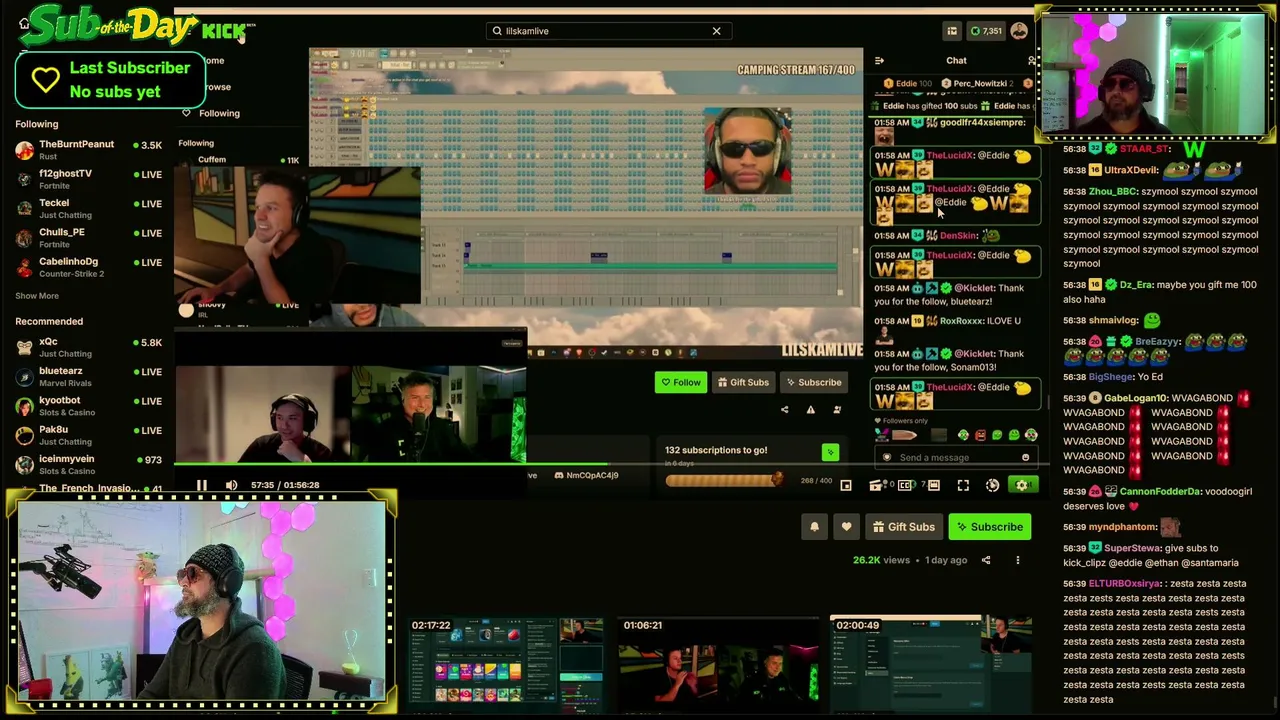Open the user profile avatar menu
Viewport: 1280px width, 720px height.
(x=1019, y=31)
